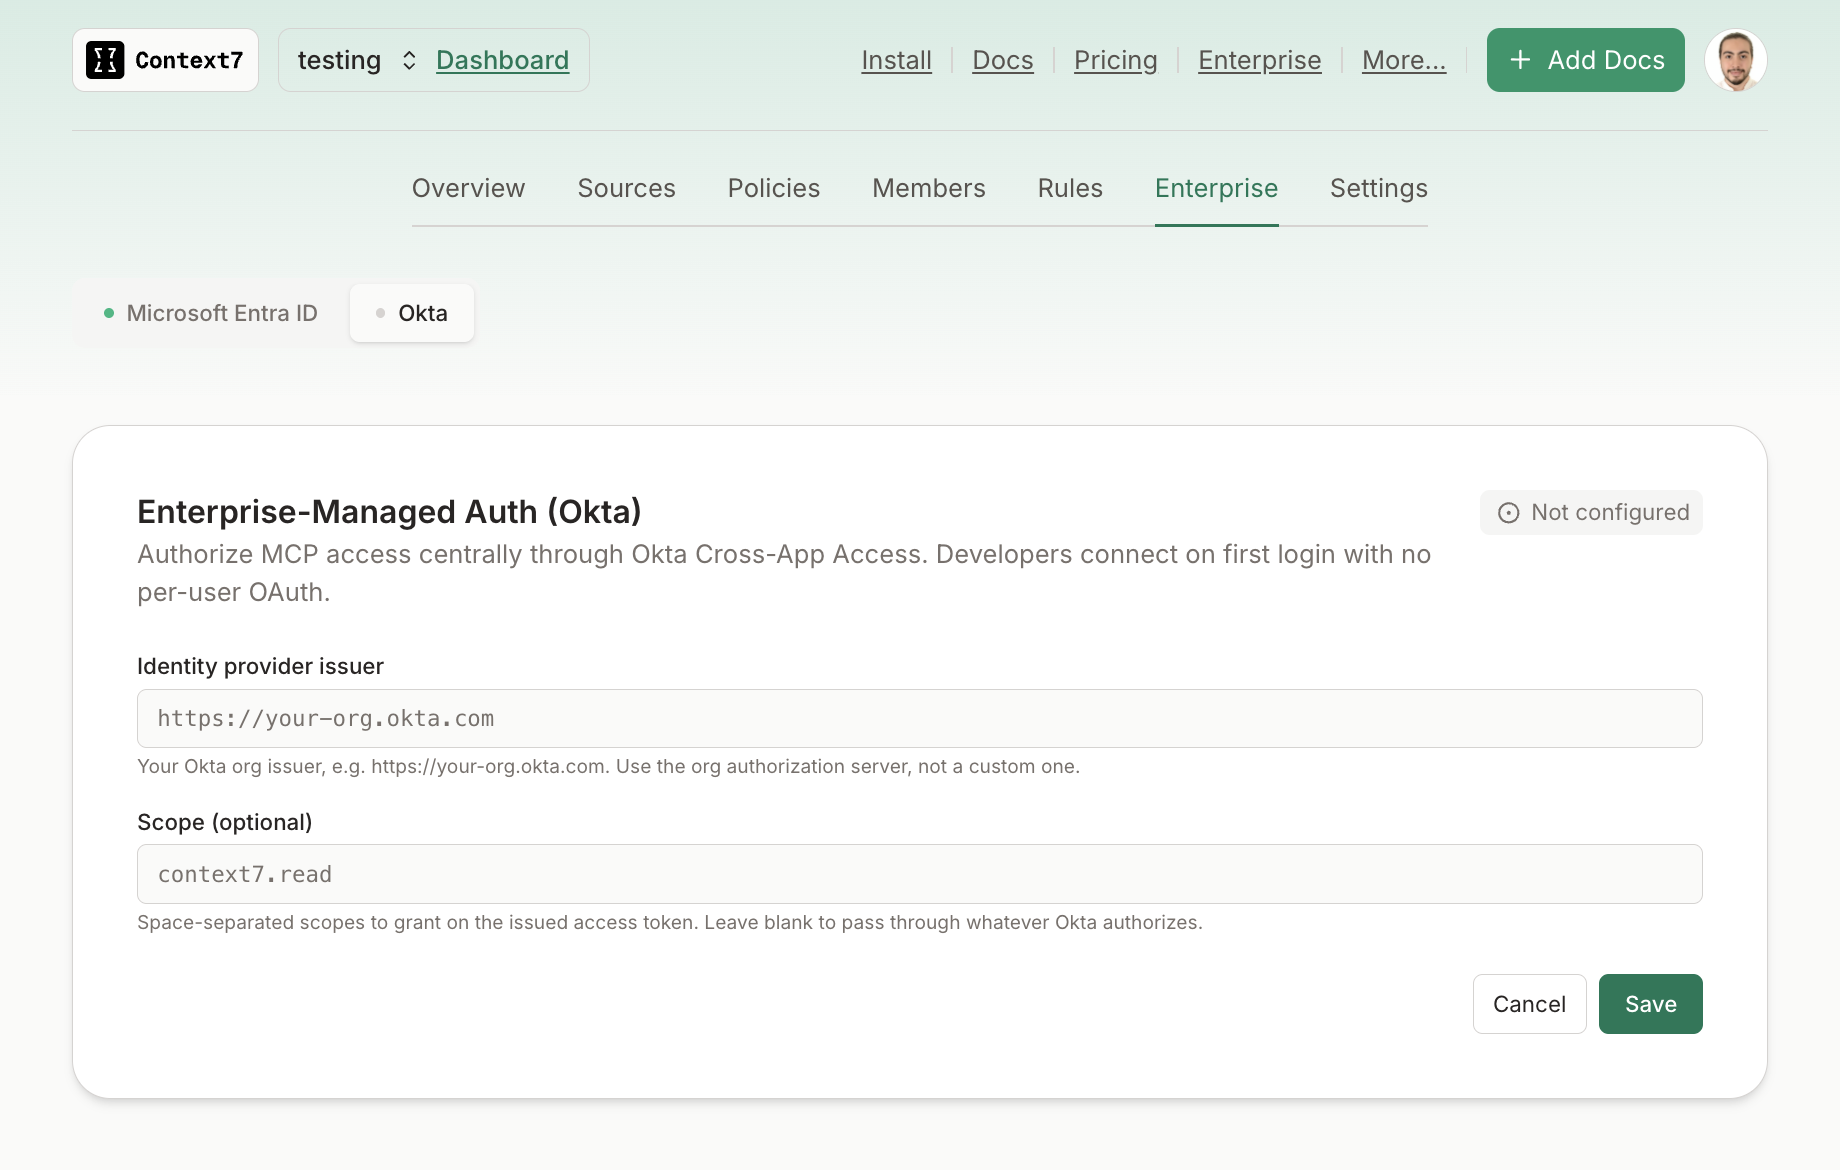Expand the More... menu
This screenshot has height=1170, width=1840.
1403,60
